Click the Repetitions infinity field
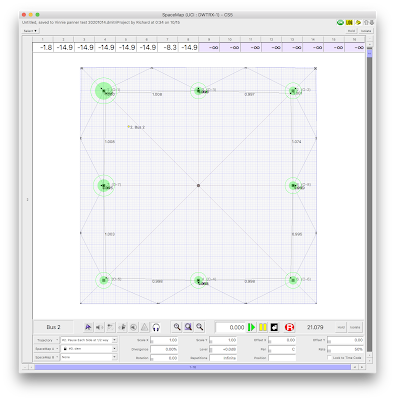This screenshot has height=400, width=395. (x=223, y=358)
